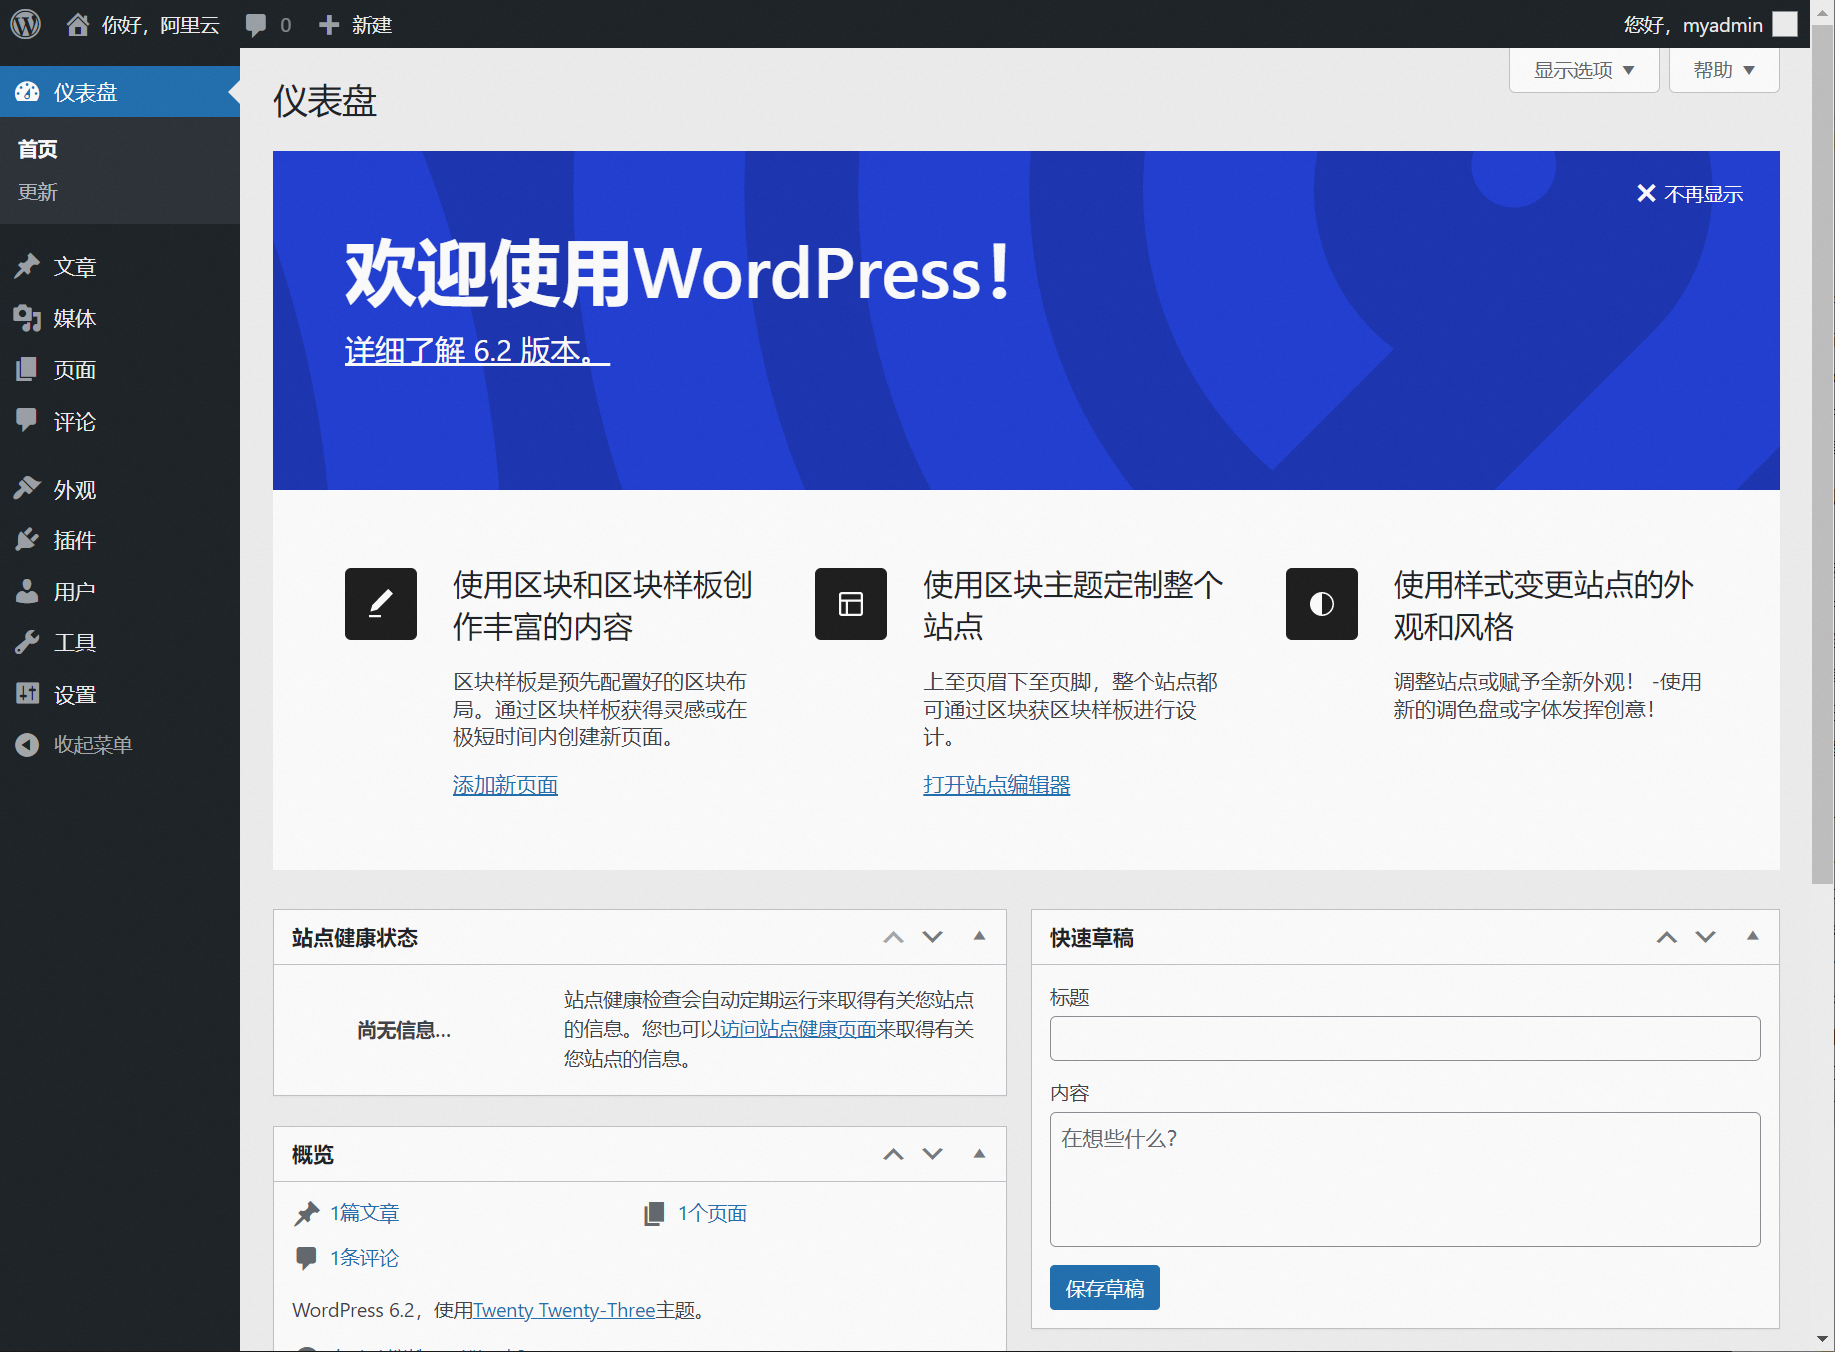Click 访问站点健康页面 link
Image resolution: width=1835 pixels, height=1352 pixels.
click(798, 1029)
